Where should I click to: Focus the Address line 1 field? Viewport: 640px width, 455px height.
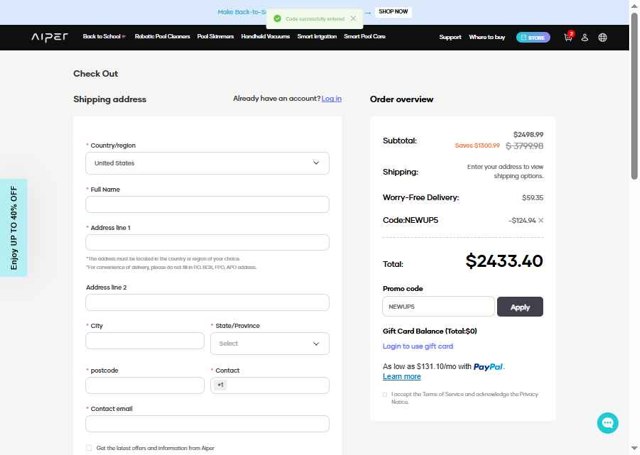[x=207, y=242]
